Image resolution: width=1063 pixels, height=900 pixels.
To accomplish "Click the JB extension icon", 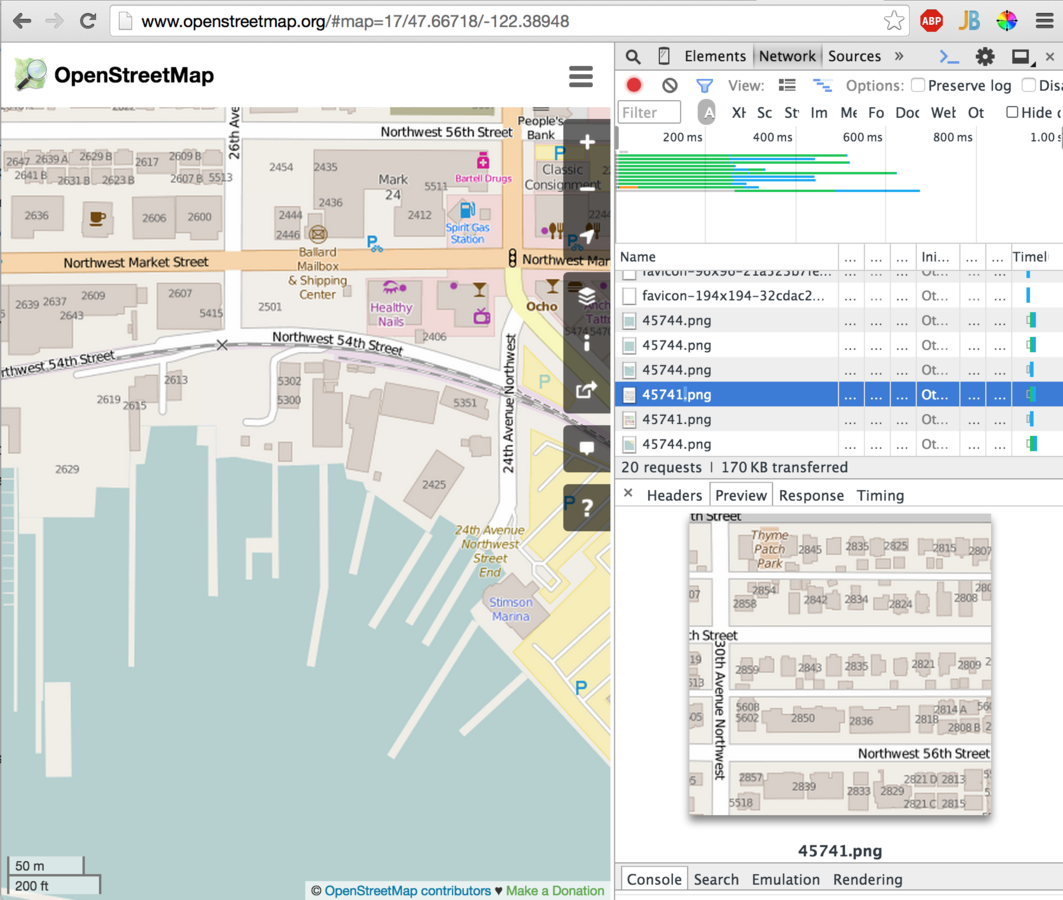I will pyautogui.click(x=969, y=21).
